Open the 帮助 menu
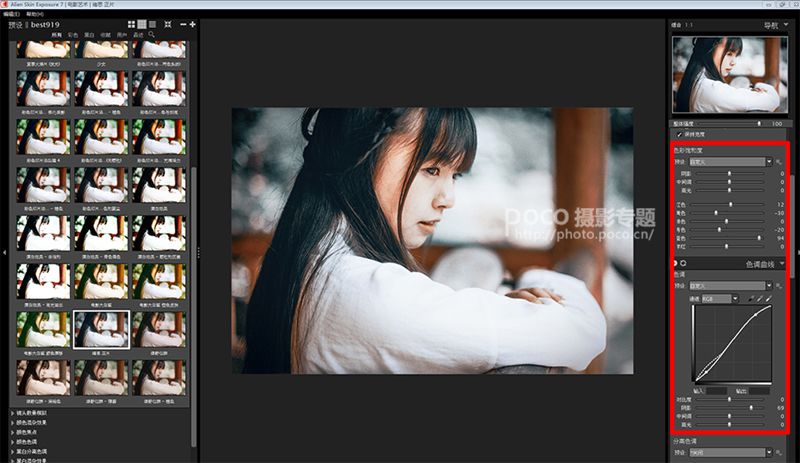This screenshot has width=800, height=463. 35,14
